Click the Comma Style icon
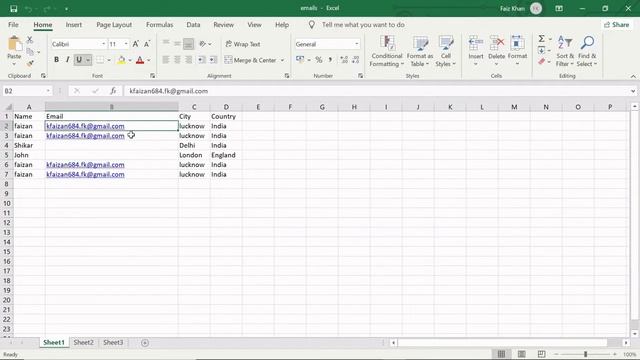Viewport: 640px width, 360px height. [x=330, y=60]
